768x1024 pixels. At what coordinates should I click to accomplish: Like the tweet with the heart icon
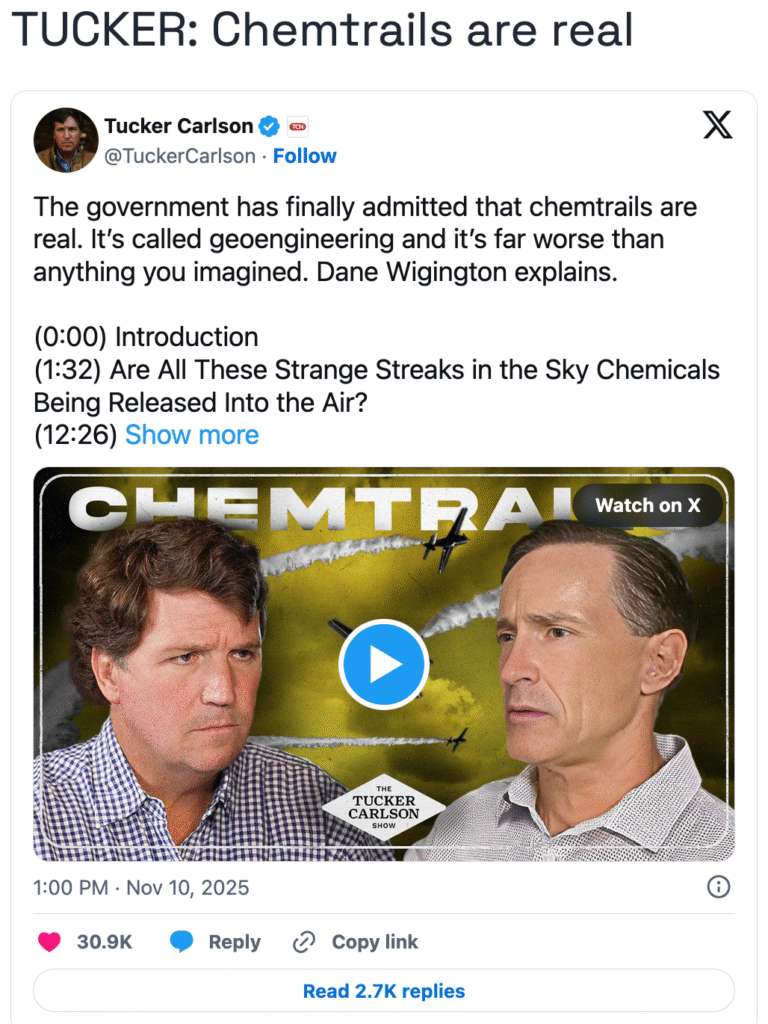pyautogui.click(x=49, y=942)
